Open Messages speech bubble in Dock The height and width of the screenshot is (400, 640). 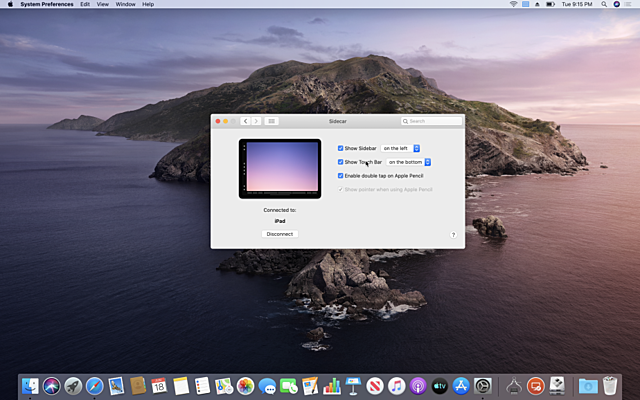267,386
